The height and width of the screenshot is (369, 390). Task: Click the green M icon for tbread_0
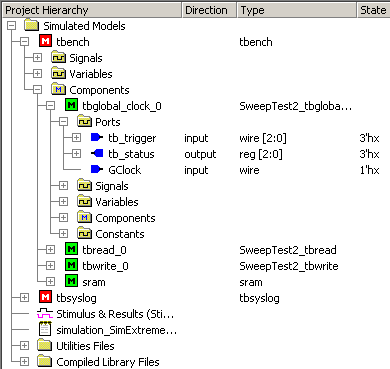pyautogui.click(x=71, y=249)
